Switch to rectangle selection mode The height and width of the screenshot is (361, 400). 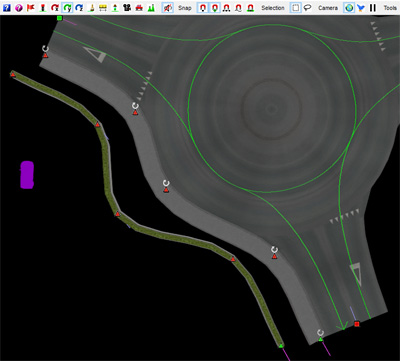pyautogui.click(x=295, y=8)
